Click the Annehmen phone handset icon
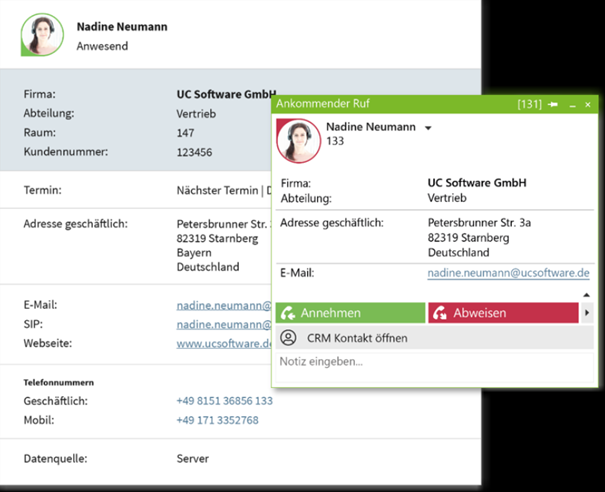Screen dimensions: 605x492 tap(288, 313)
